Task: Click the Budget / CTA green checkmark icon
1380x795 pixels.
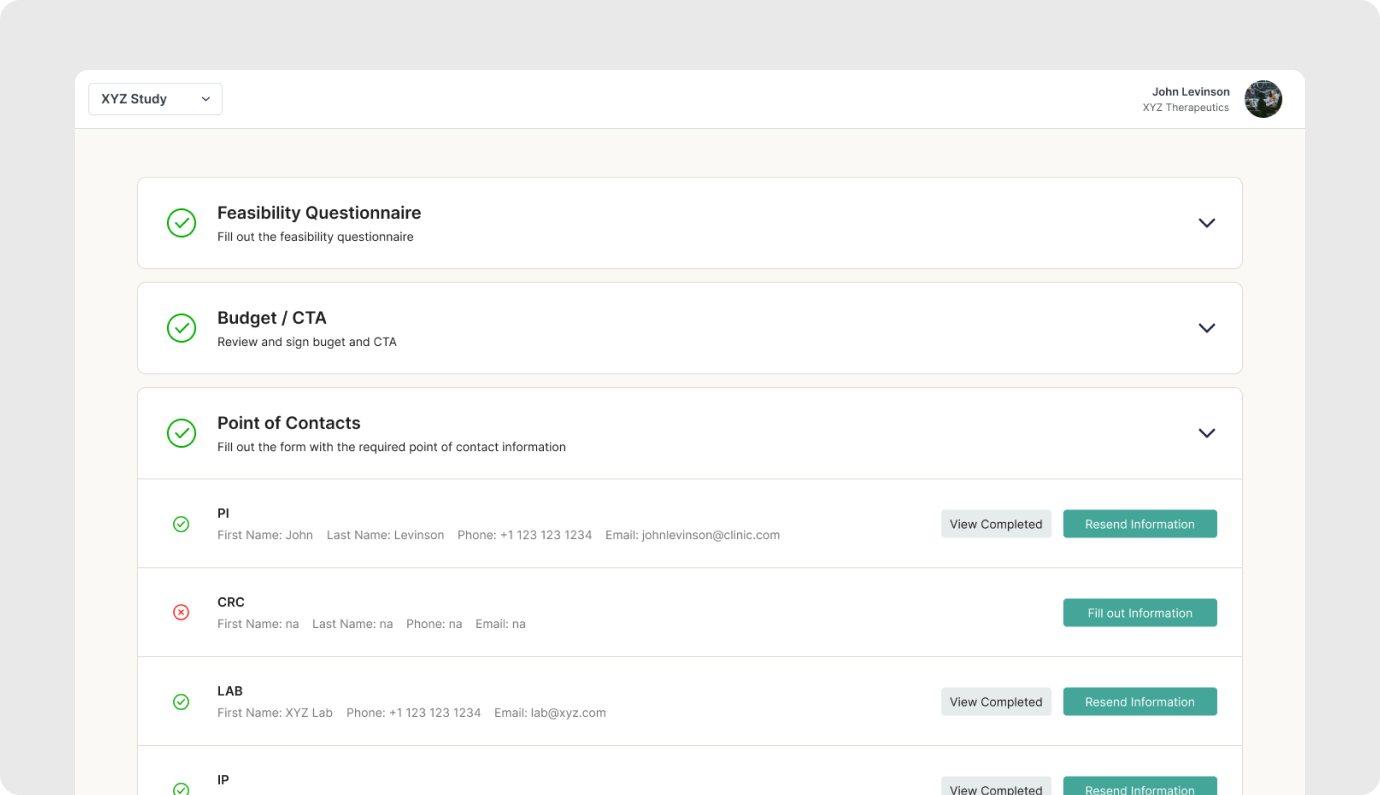Action: coord(181,328)
